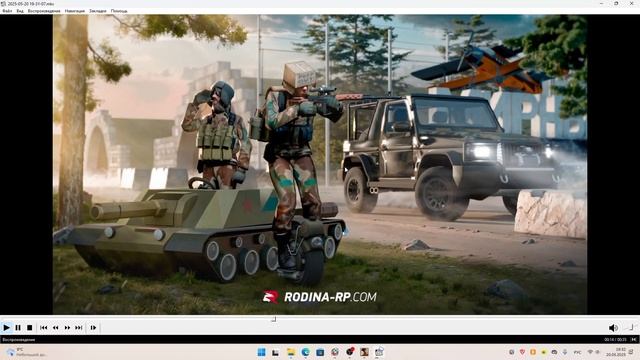
Task: Rewind the video with the rewind button
Action: (x=56, y=328)
